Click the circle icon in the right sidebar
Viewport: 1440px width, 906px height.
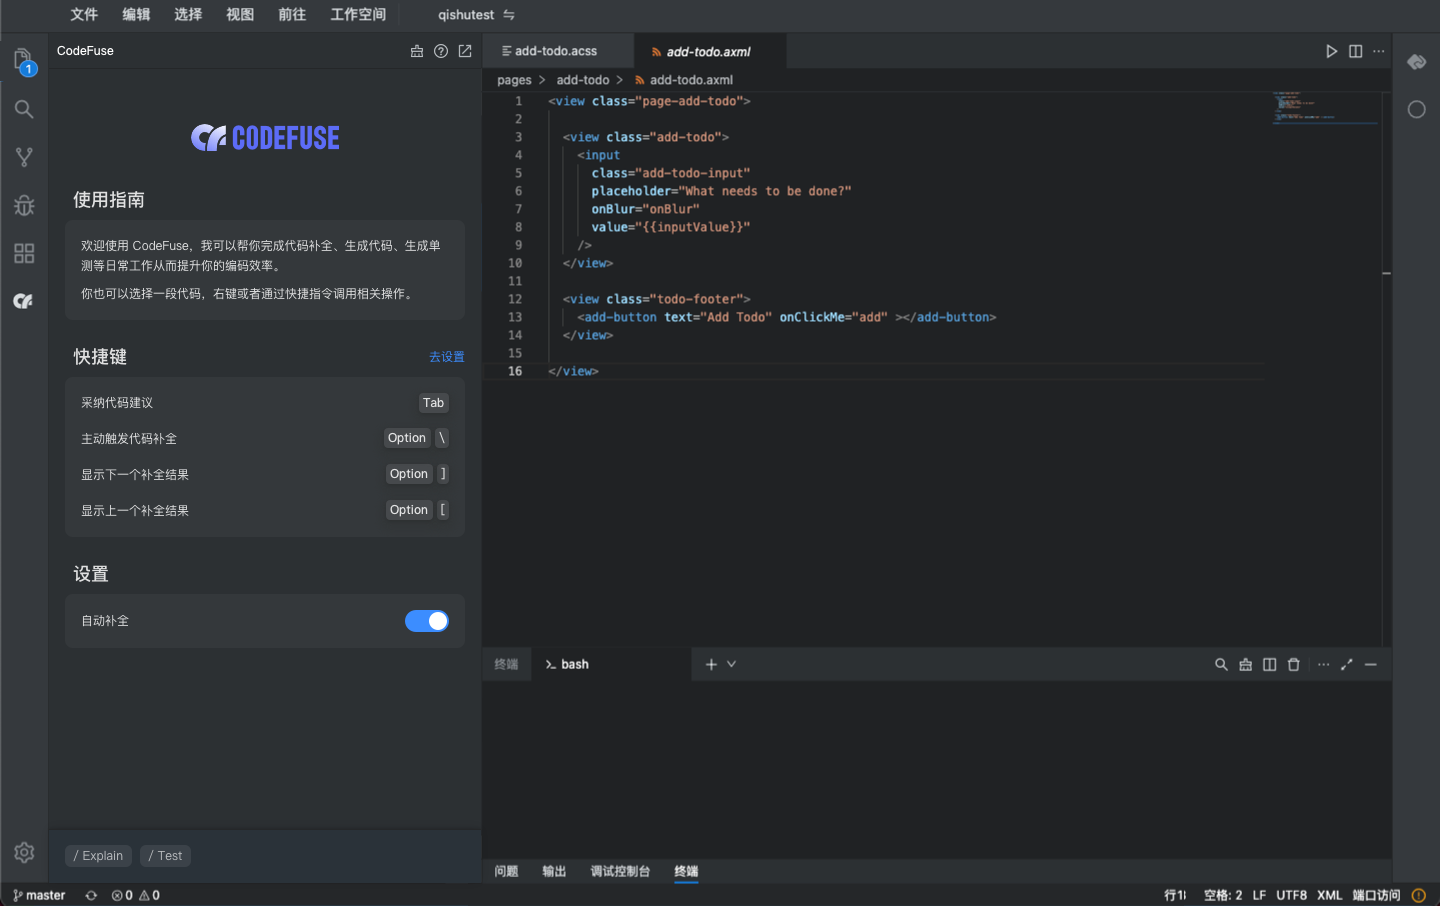pyautogui.click(x=1417, y=109)
